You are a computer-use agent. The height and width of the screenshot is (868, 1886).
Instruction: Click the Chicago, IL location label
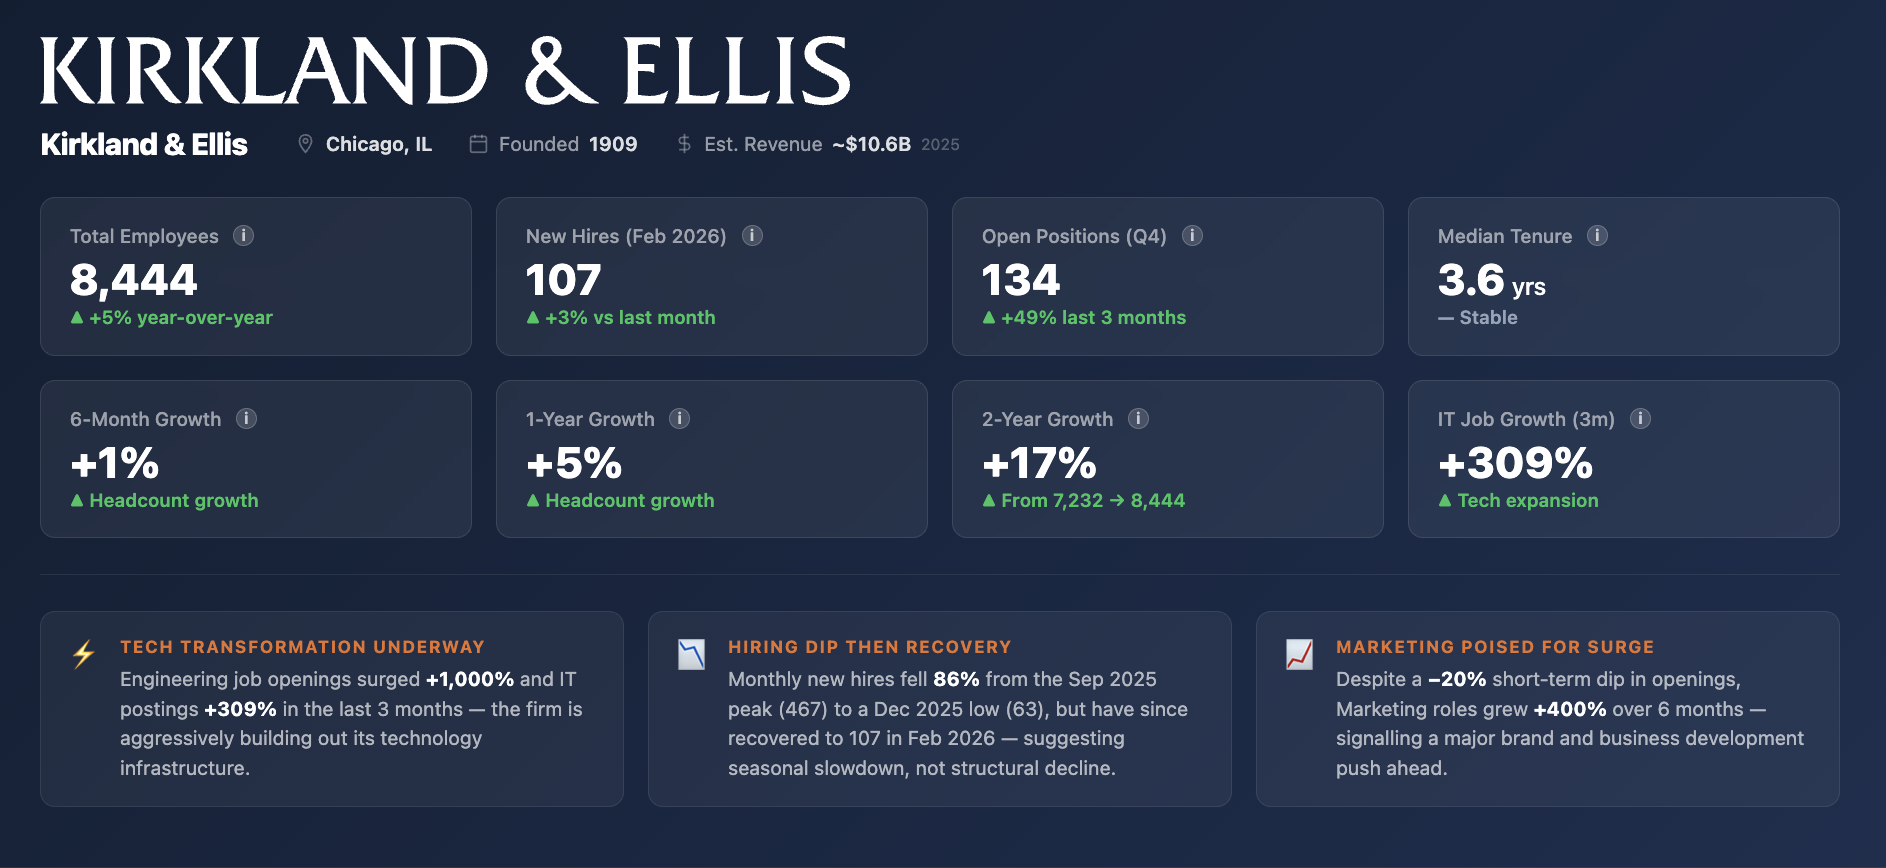(377, 144)
